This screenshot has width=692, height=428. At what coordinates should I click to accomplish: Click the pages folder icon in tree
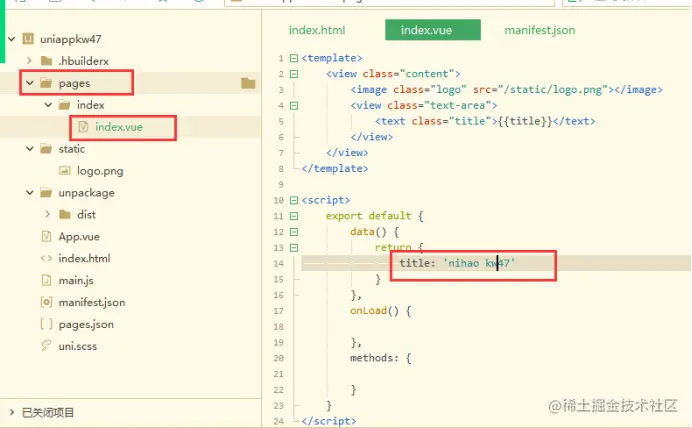[46, 83]
